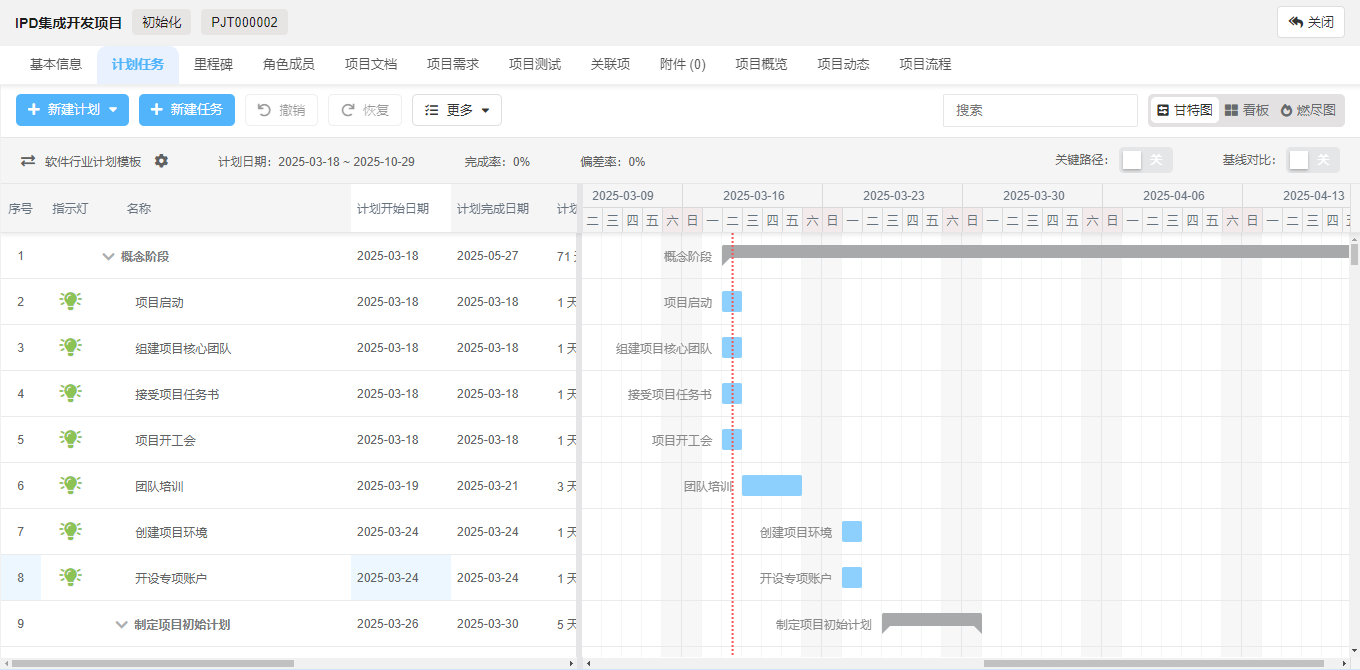Click the 新建任务 button
The image size is (1360, 670).
(187, 110)
